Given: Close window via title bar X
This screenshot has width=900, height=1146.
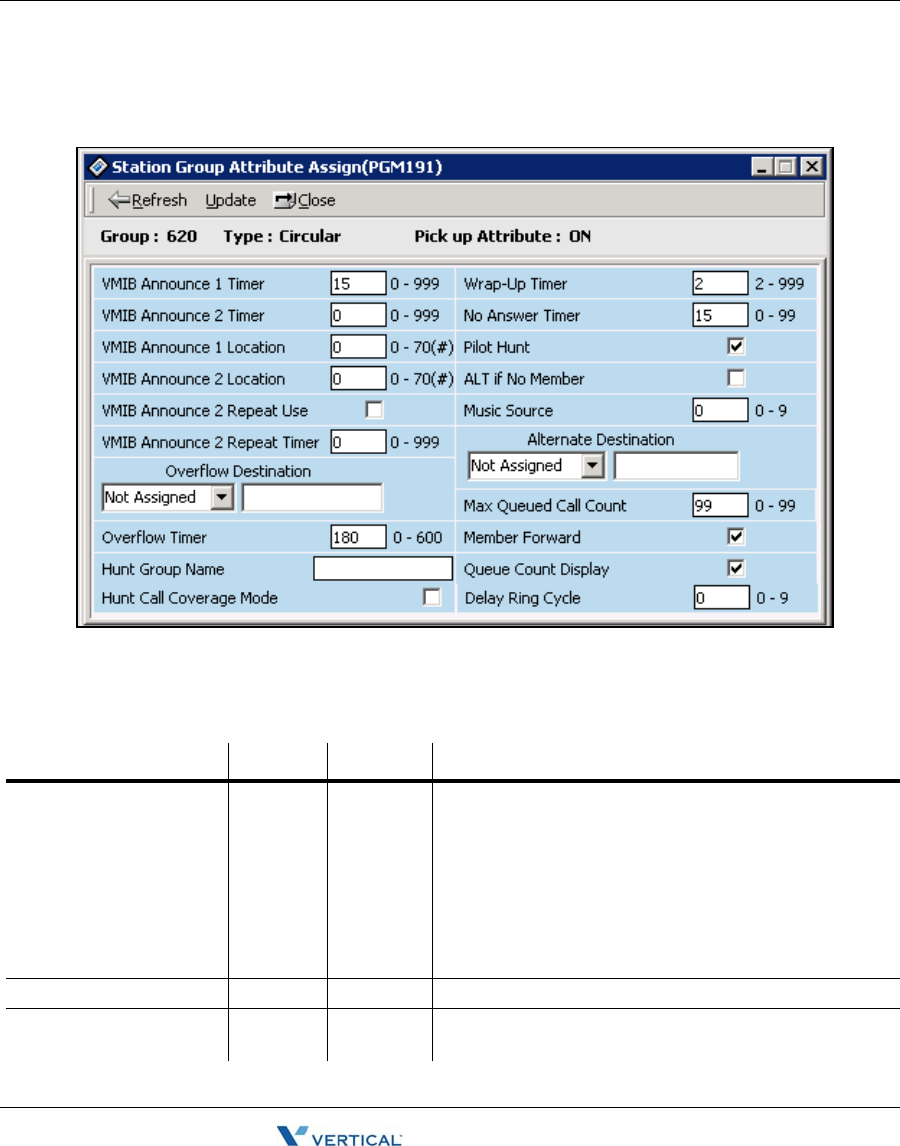Looking at the screenshot, I should point(812,167).
